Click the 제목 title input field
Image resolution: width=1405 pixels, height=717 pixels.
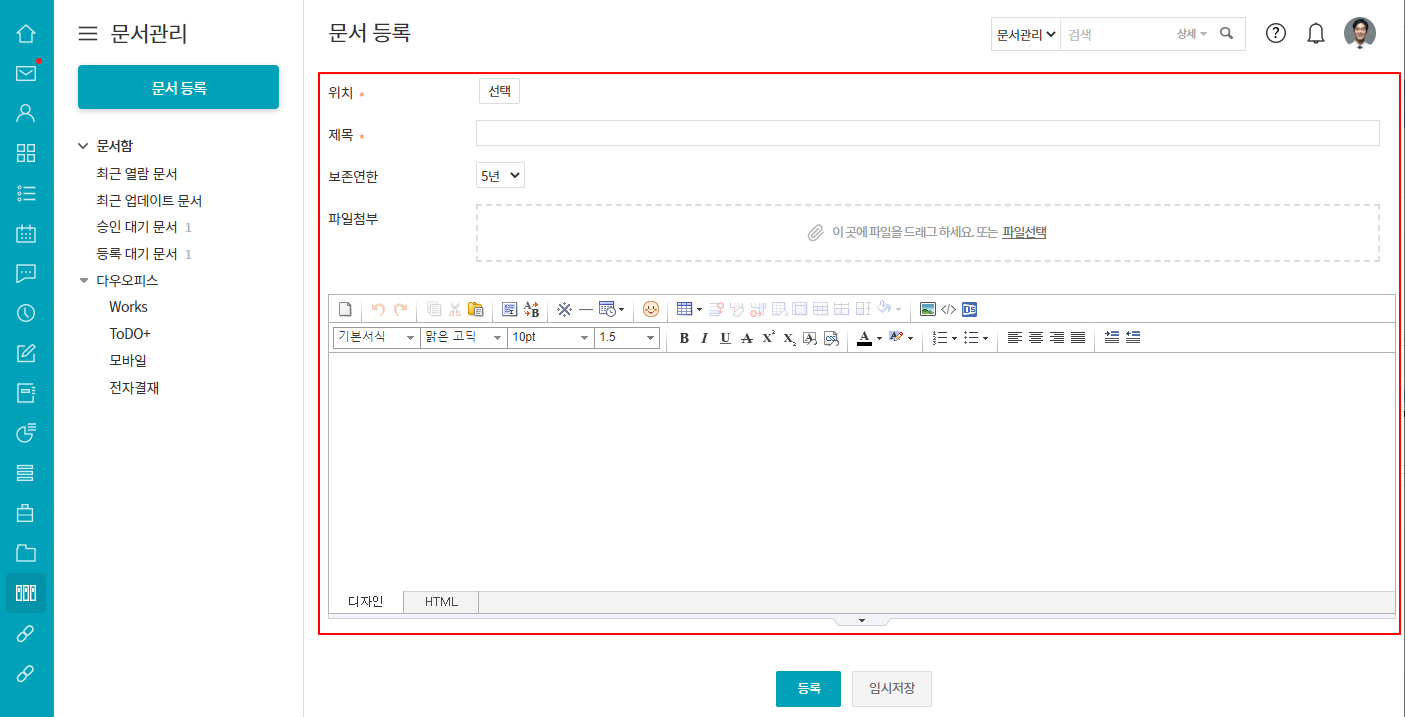click(927, 134)
